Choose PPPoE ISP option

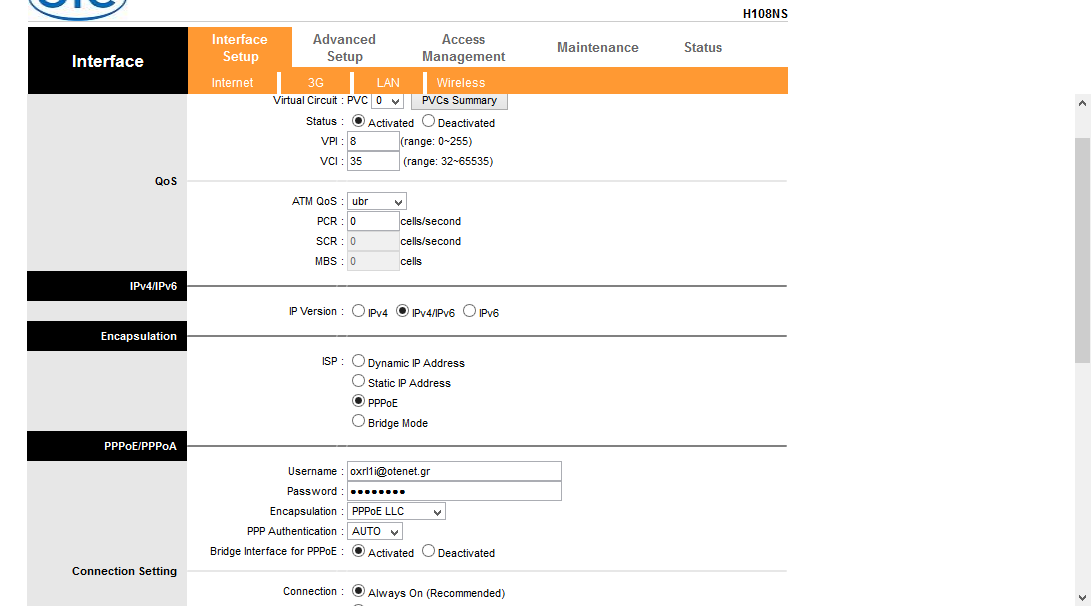358,401
